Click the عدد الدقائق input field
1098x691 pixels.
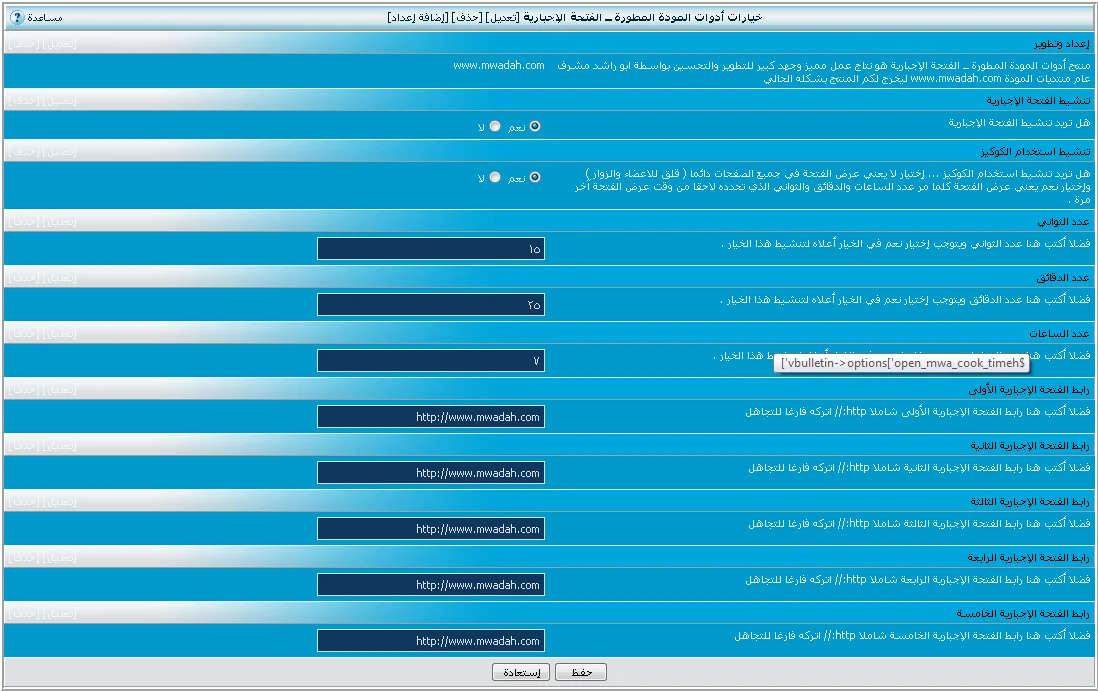(431, 305)
